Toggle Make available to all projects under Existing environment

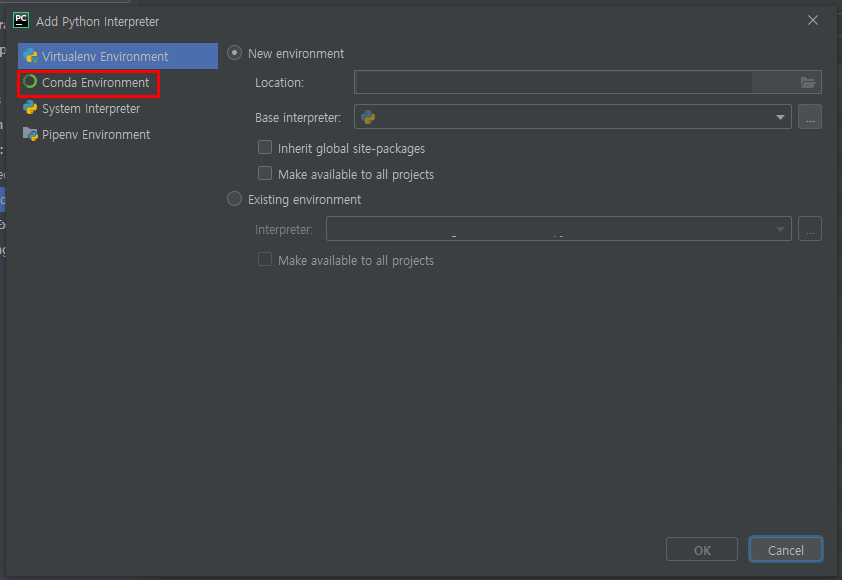(x=265, y=259)
